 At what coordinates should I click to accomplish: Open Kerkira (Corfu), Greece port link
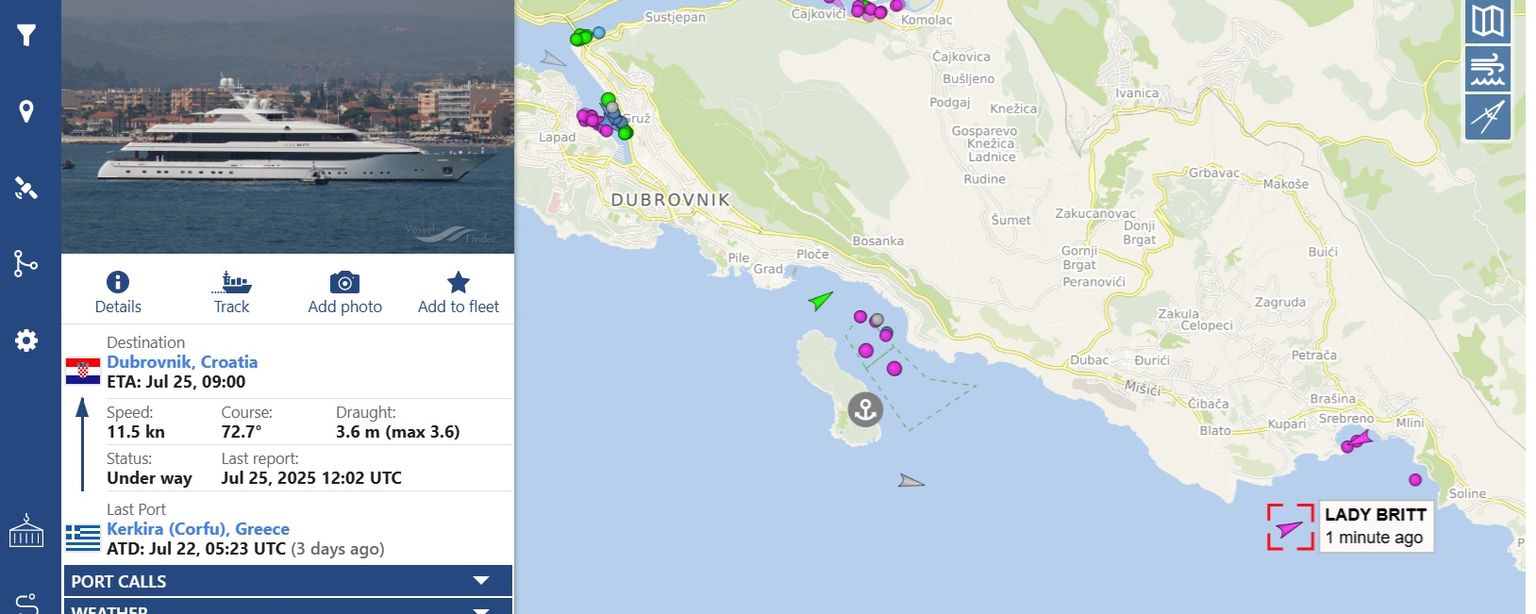pos(198,529)
